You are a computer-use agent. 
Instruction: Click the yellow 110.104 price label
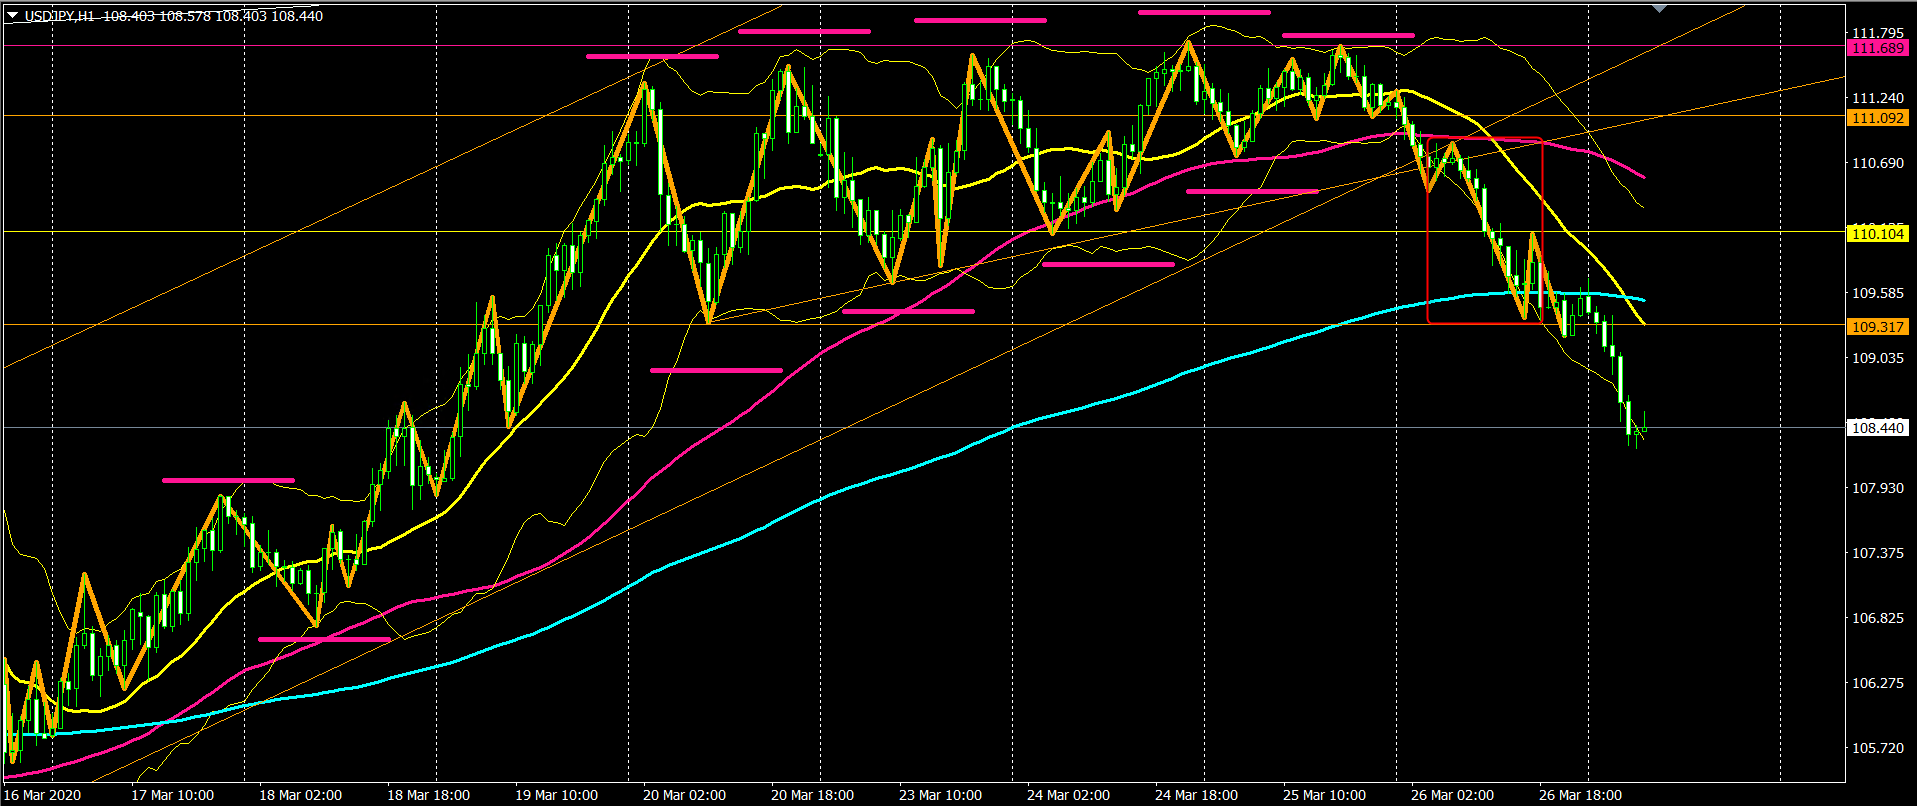pos(1878,234)
